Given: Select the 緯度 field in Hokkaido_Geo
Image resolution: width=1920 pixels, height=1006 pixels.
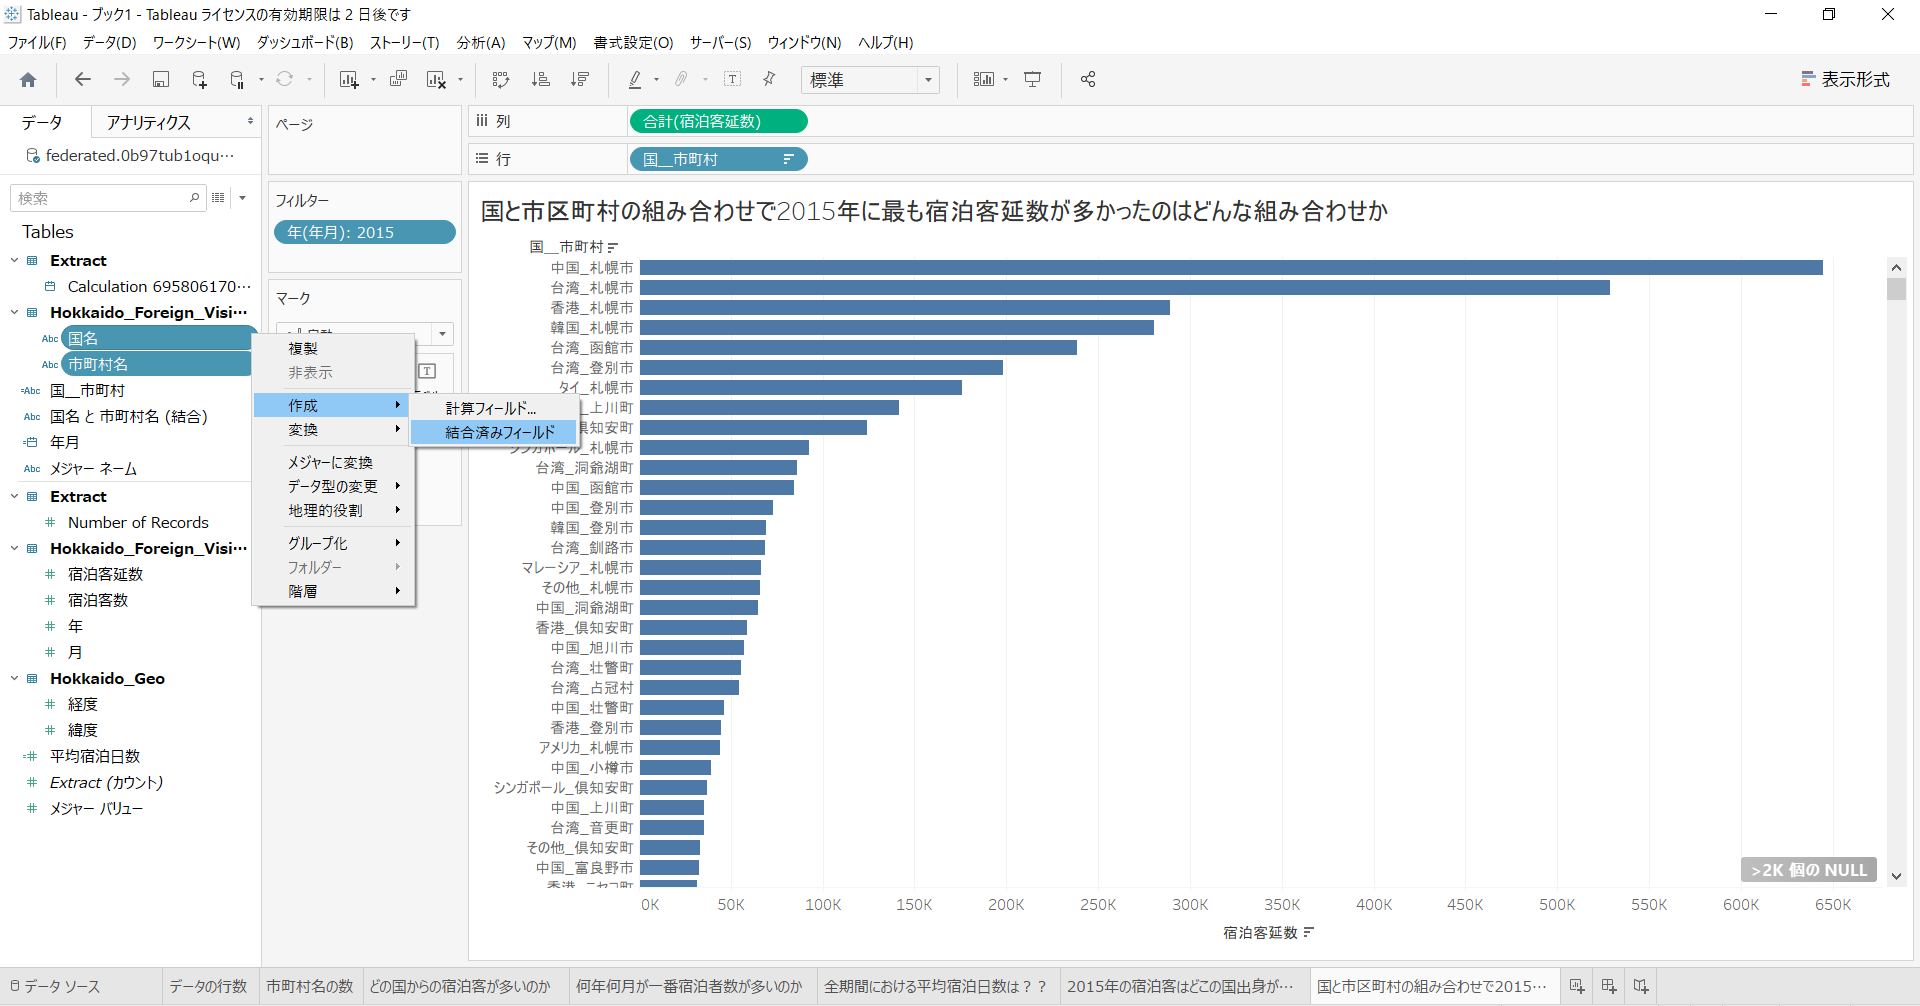Looking at the screenshot, I should pos(82,731).
